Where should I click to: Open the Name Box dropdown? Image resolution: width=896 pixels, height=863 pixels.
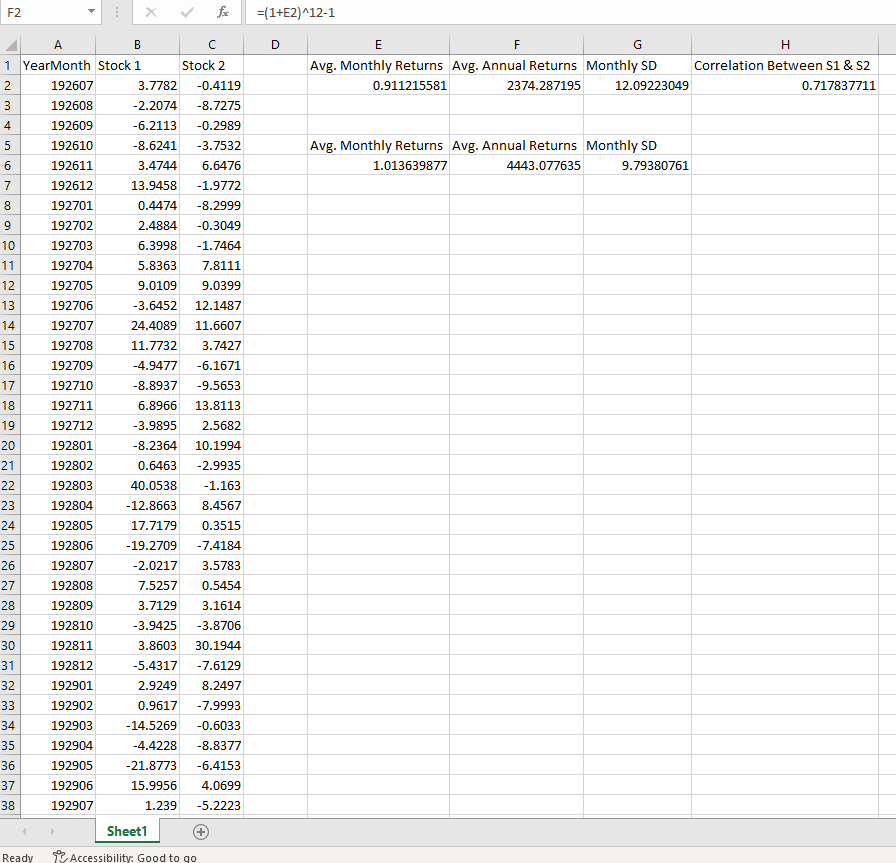point(92,13)
